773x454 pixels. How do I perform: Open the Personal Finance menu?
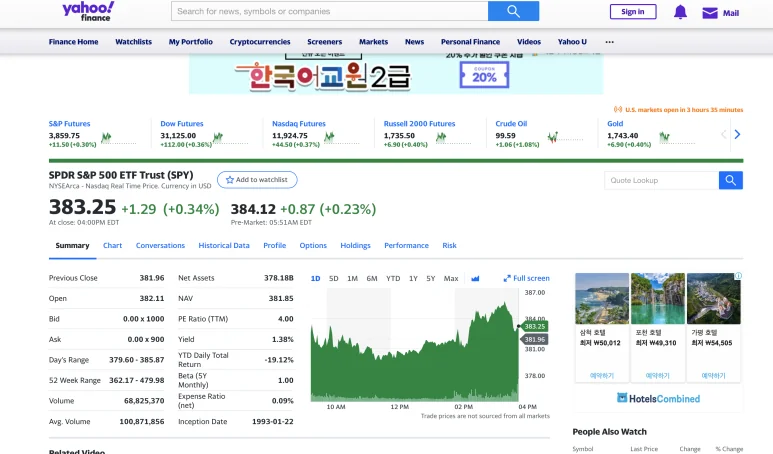click(470, 42)
